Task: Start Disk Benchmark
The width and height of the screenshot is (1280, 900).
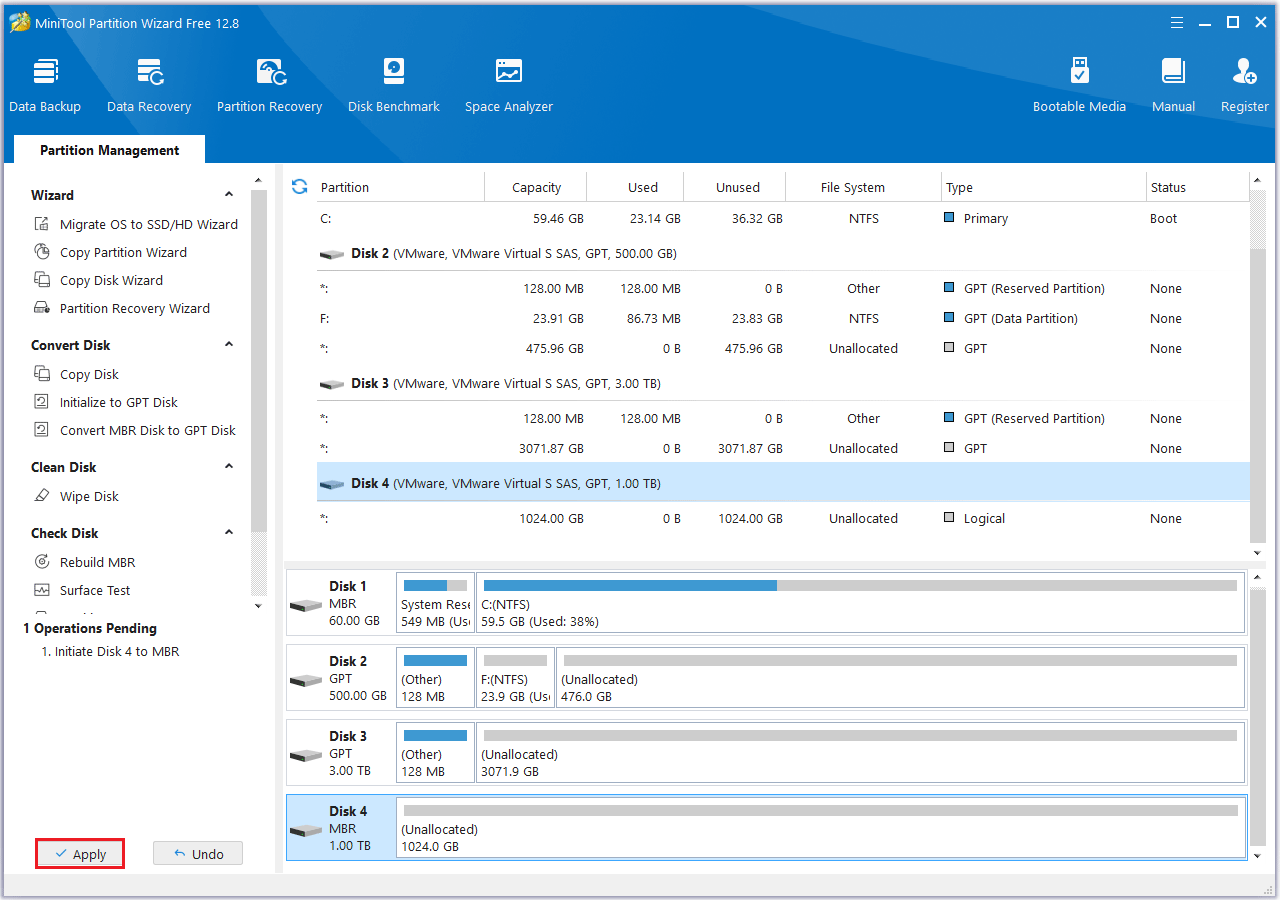Action: coord(394,86)
